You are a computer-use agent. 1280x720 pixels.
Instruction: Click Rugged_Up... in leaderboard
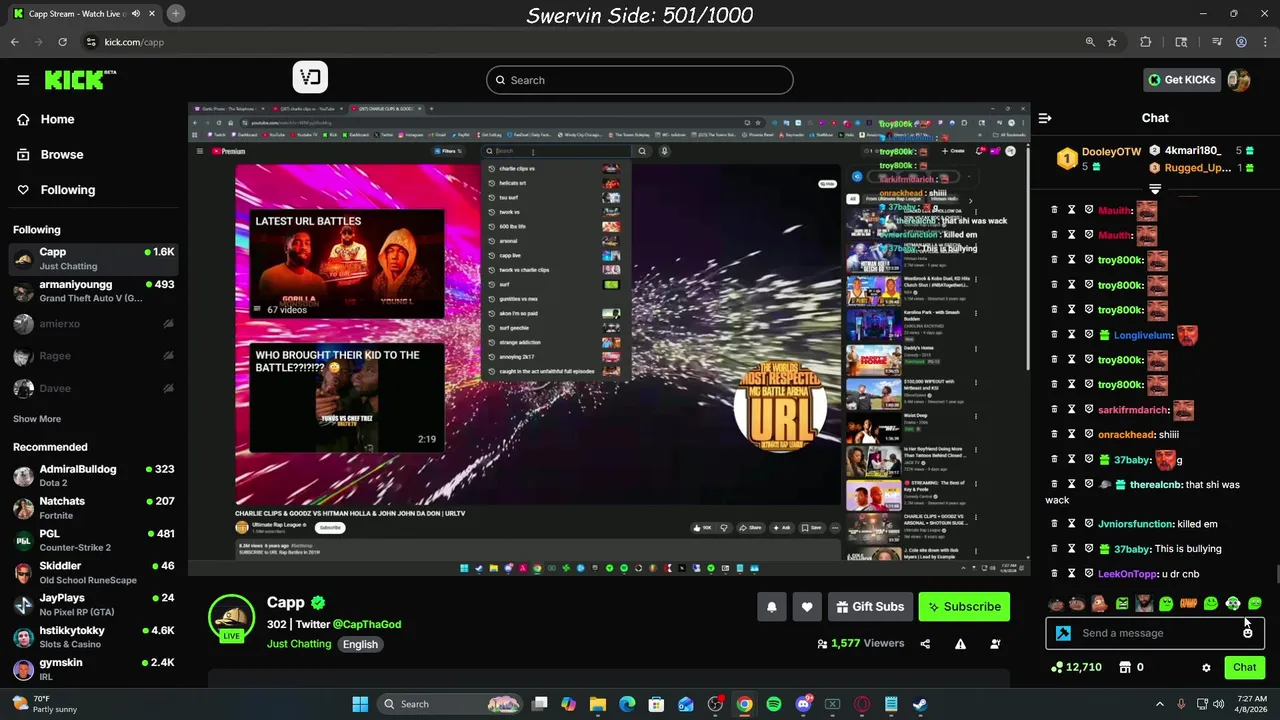click(x=1197, y=168)
